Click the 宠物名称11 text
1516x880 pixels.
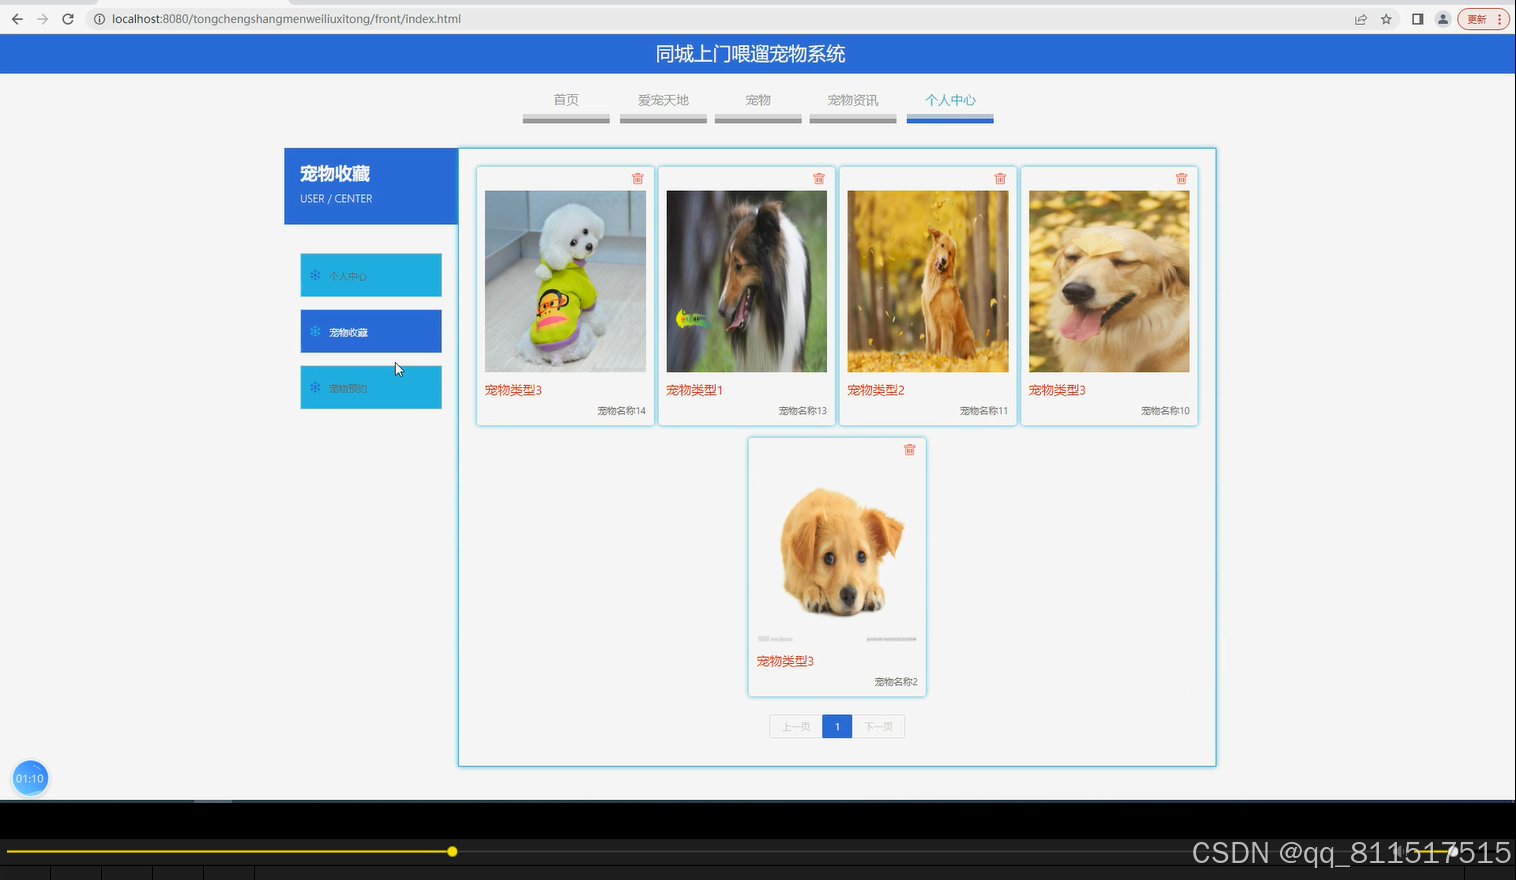pos(984,411)
